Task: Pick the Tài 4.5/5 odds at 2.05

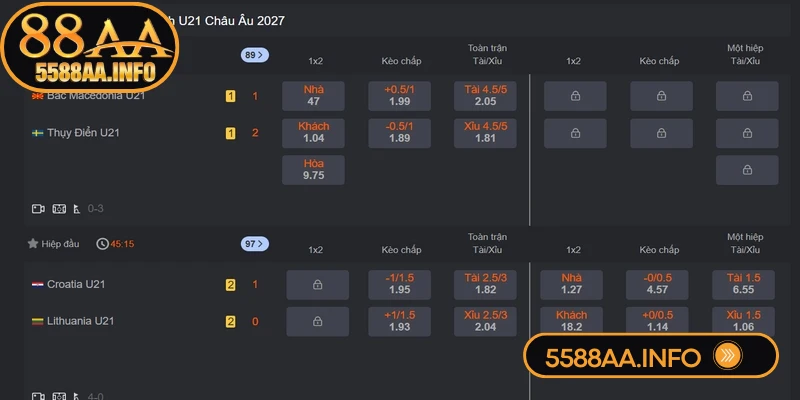Action: click(487, 95)
